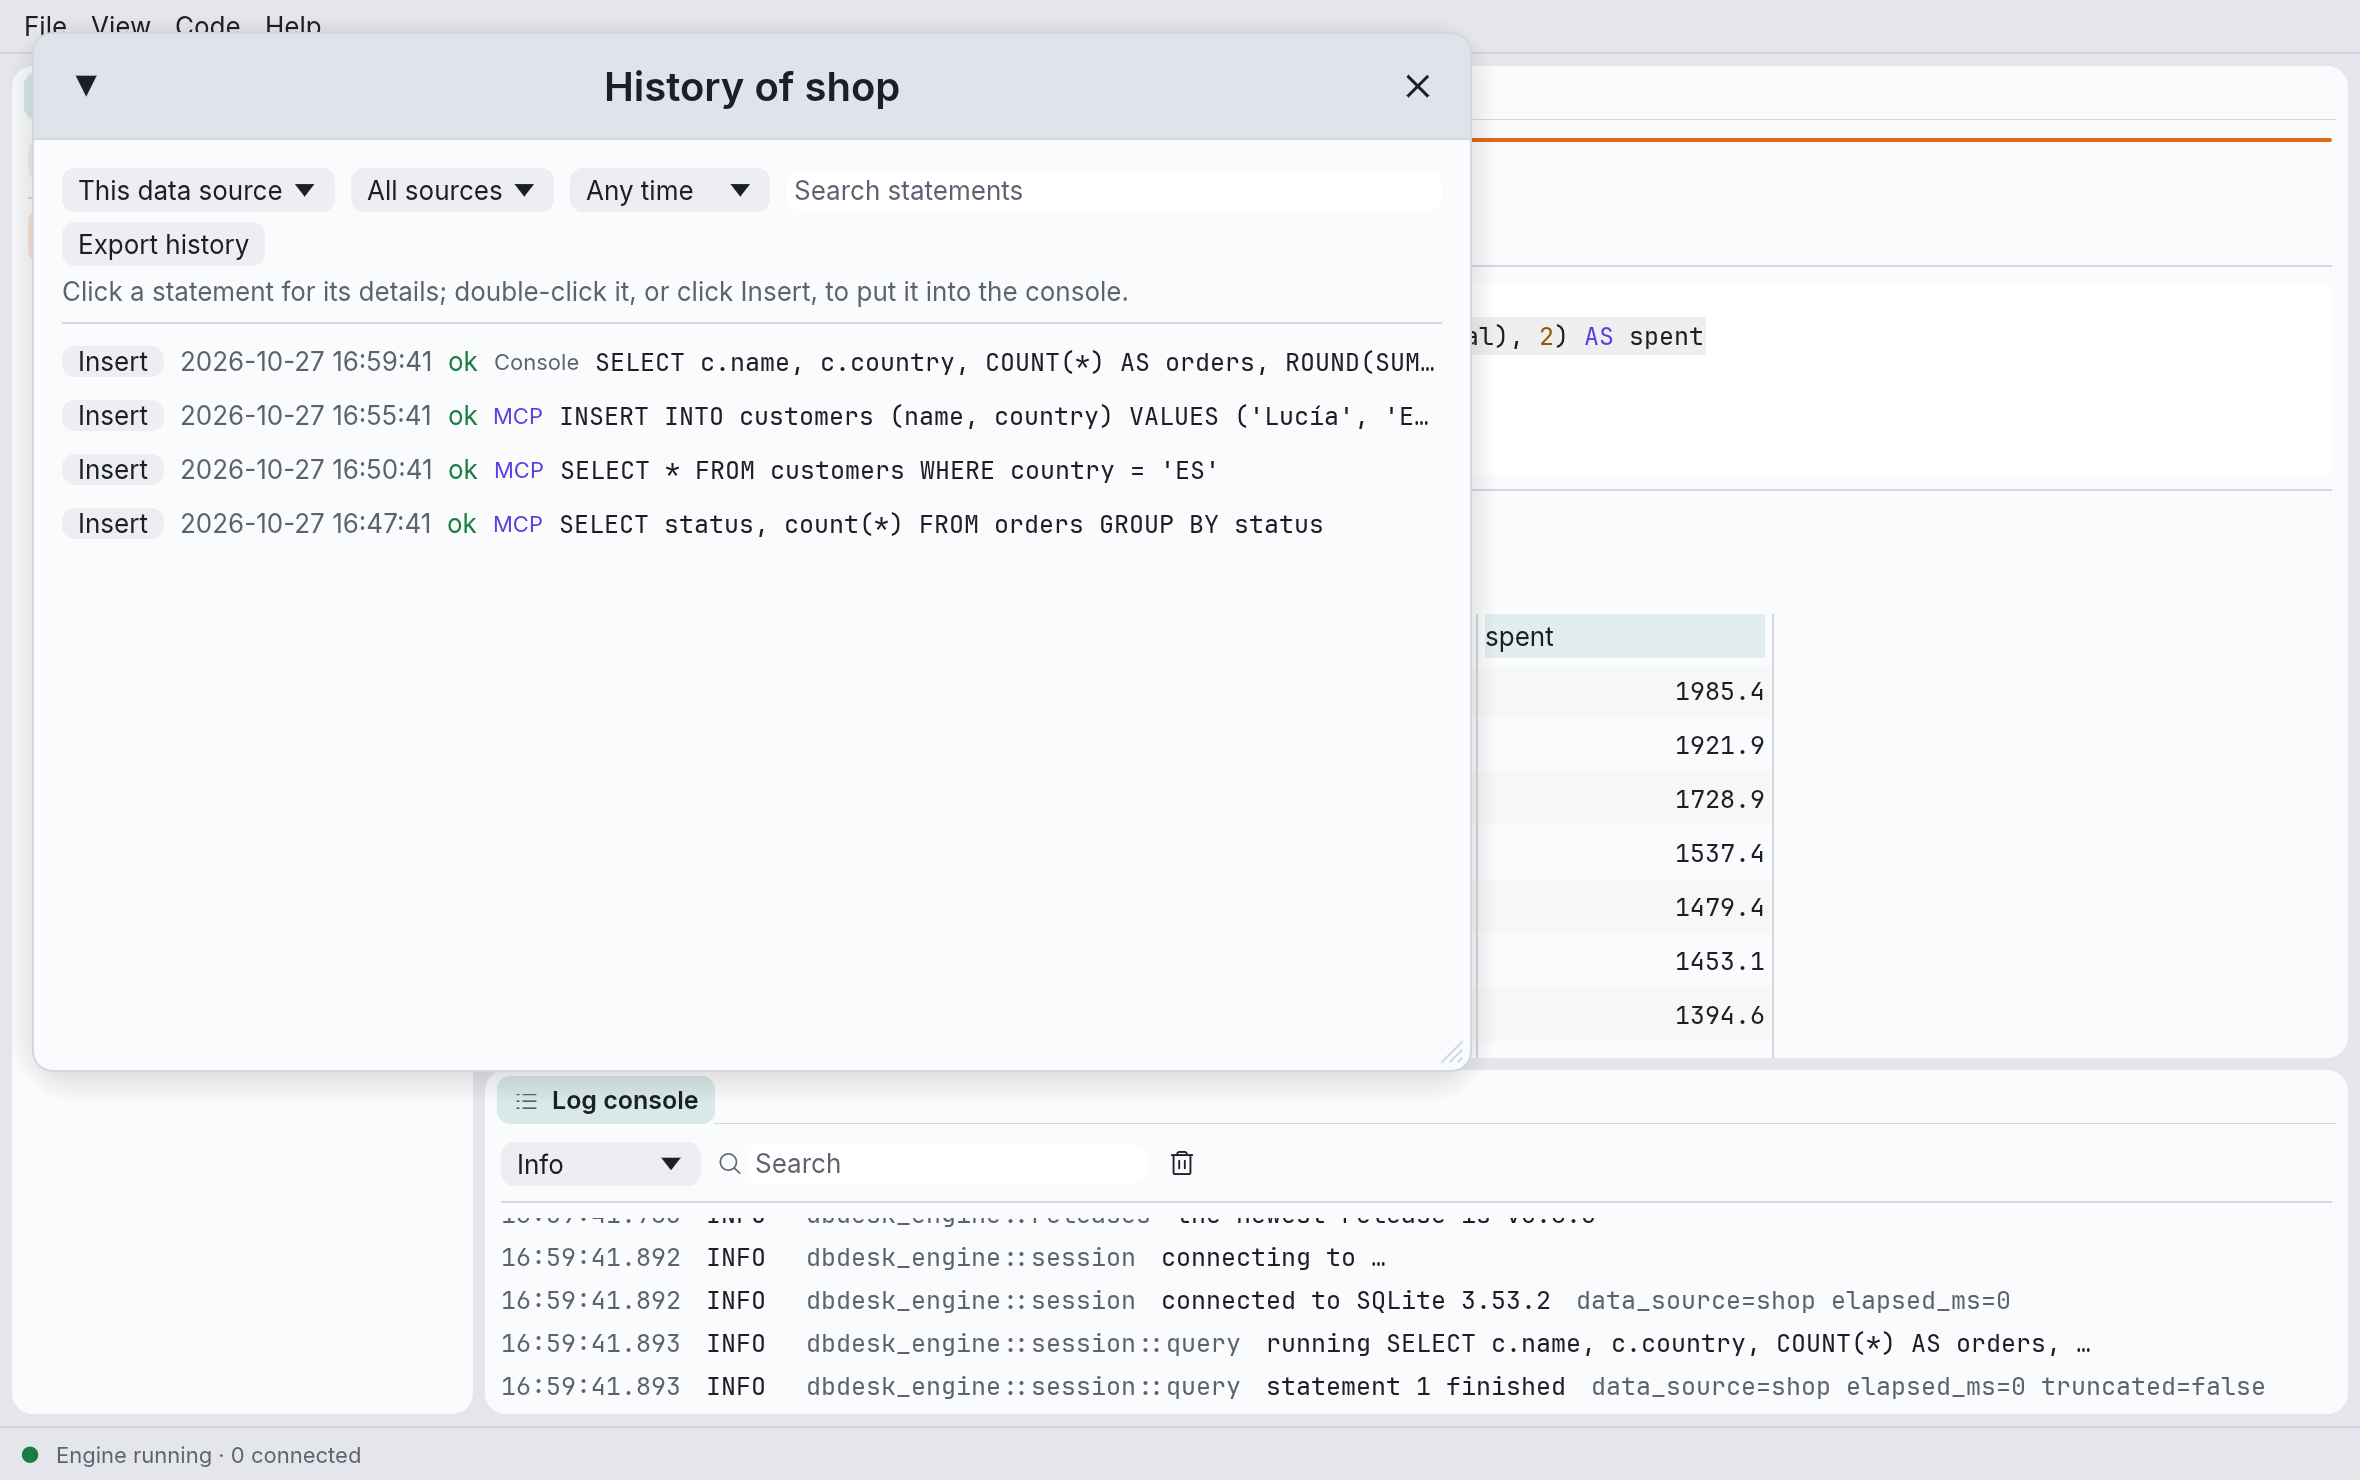Select the 1921.9 spent cell
2360x1480 pixels.
[1623, 745]
